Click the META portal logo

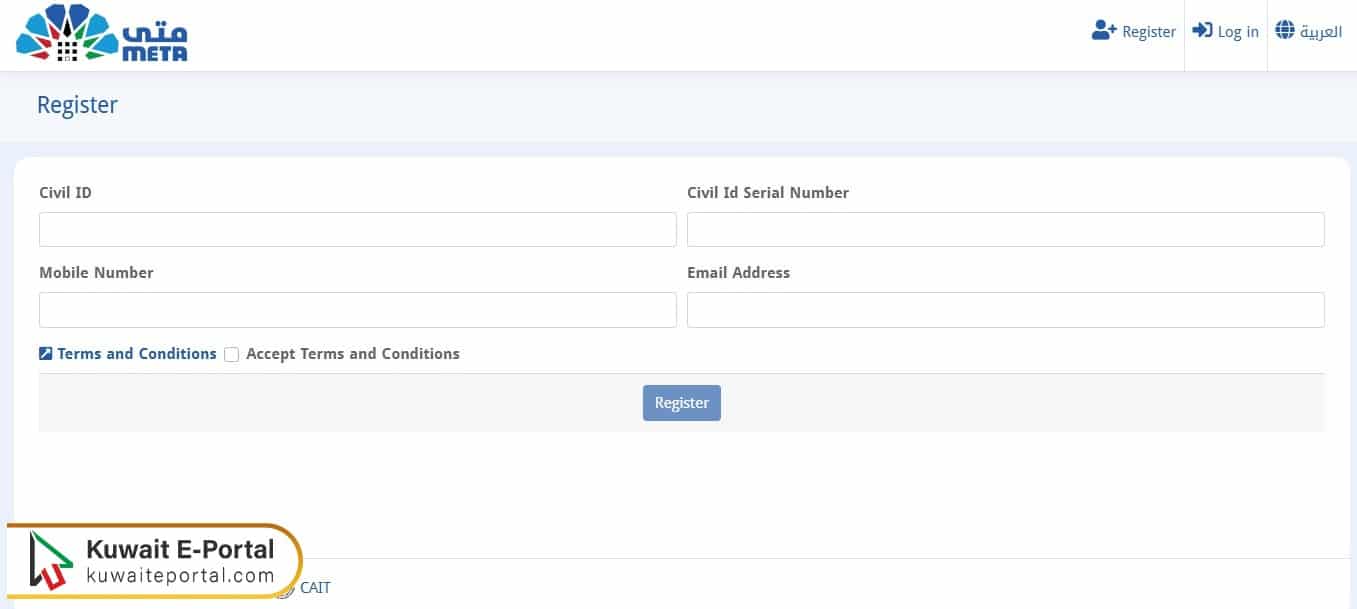coord(100,33)
